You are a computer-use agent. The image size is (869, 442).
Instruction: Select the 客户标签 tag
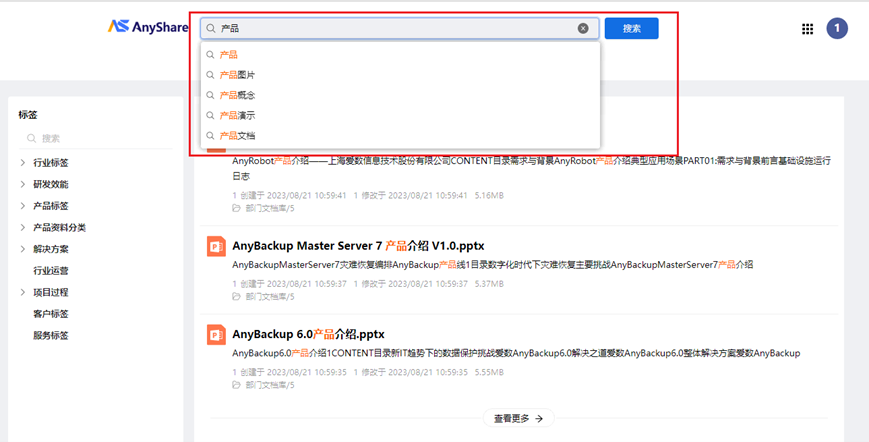click(51, 314)
